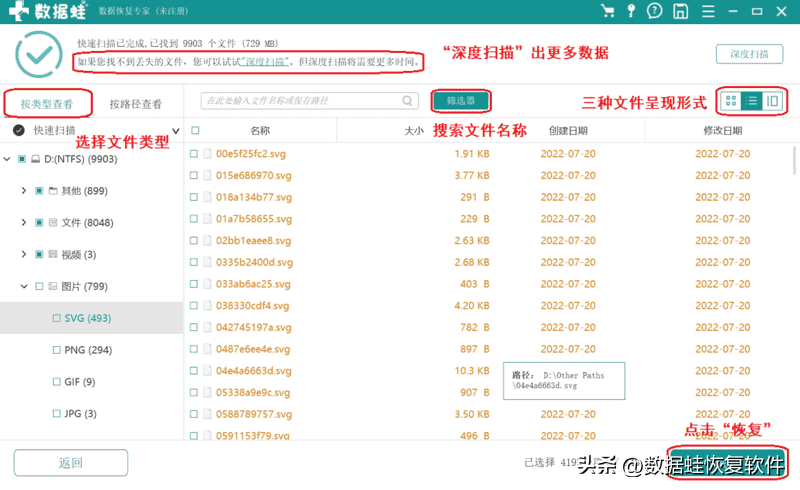Open the hamburger menu icon
This screenshot has height=490, width=800.
[x=708, y=11]
